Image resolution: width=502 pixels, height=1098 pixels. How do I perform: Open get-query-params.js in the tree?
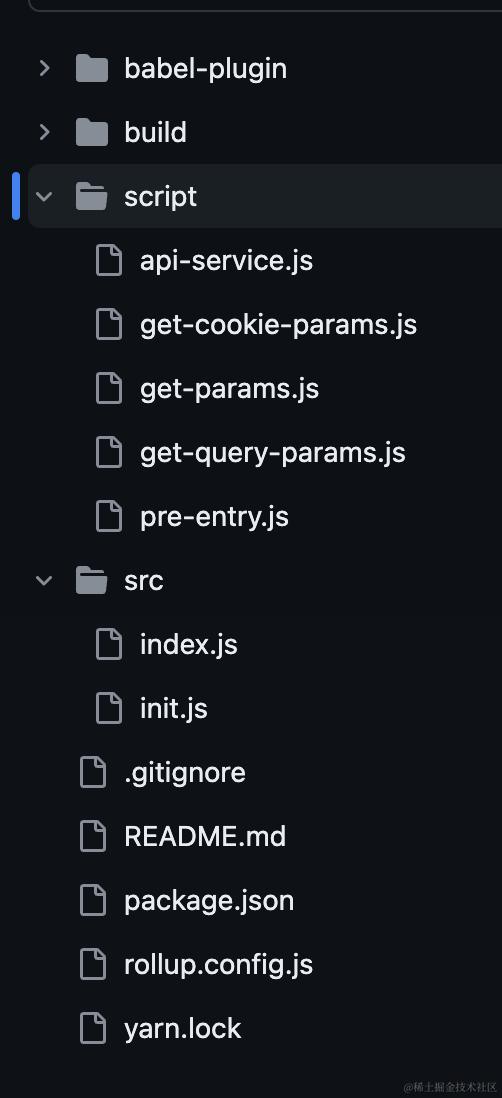coord(272,453)
